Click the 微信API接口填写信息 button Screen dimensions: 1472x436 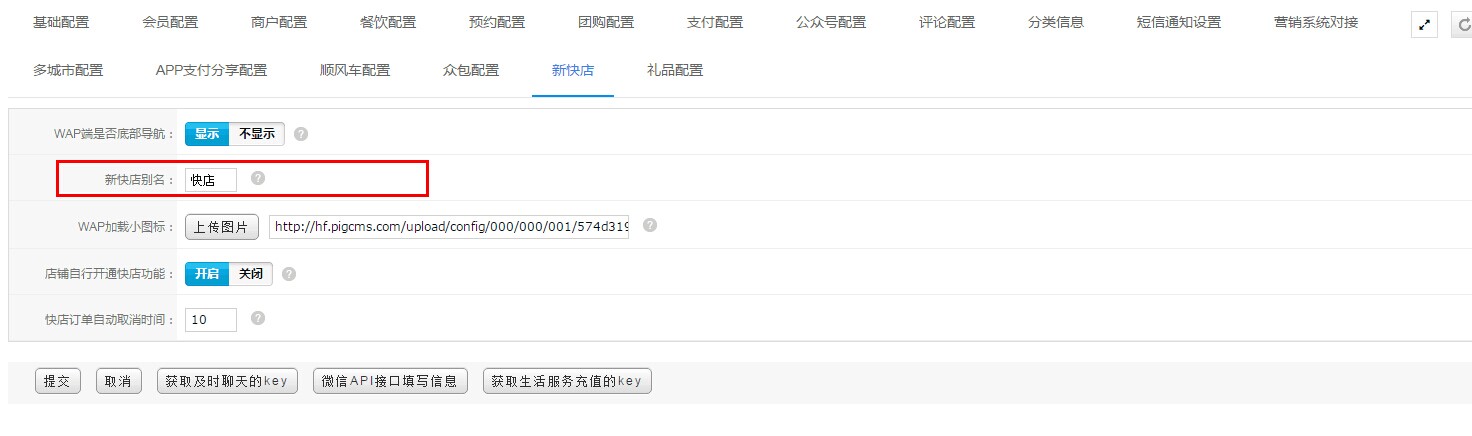(x=390, y=381)
